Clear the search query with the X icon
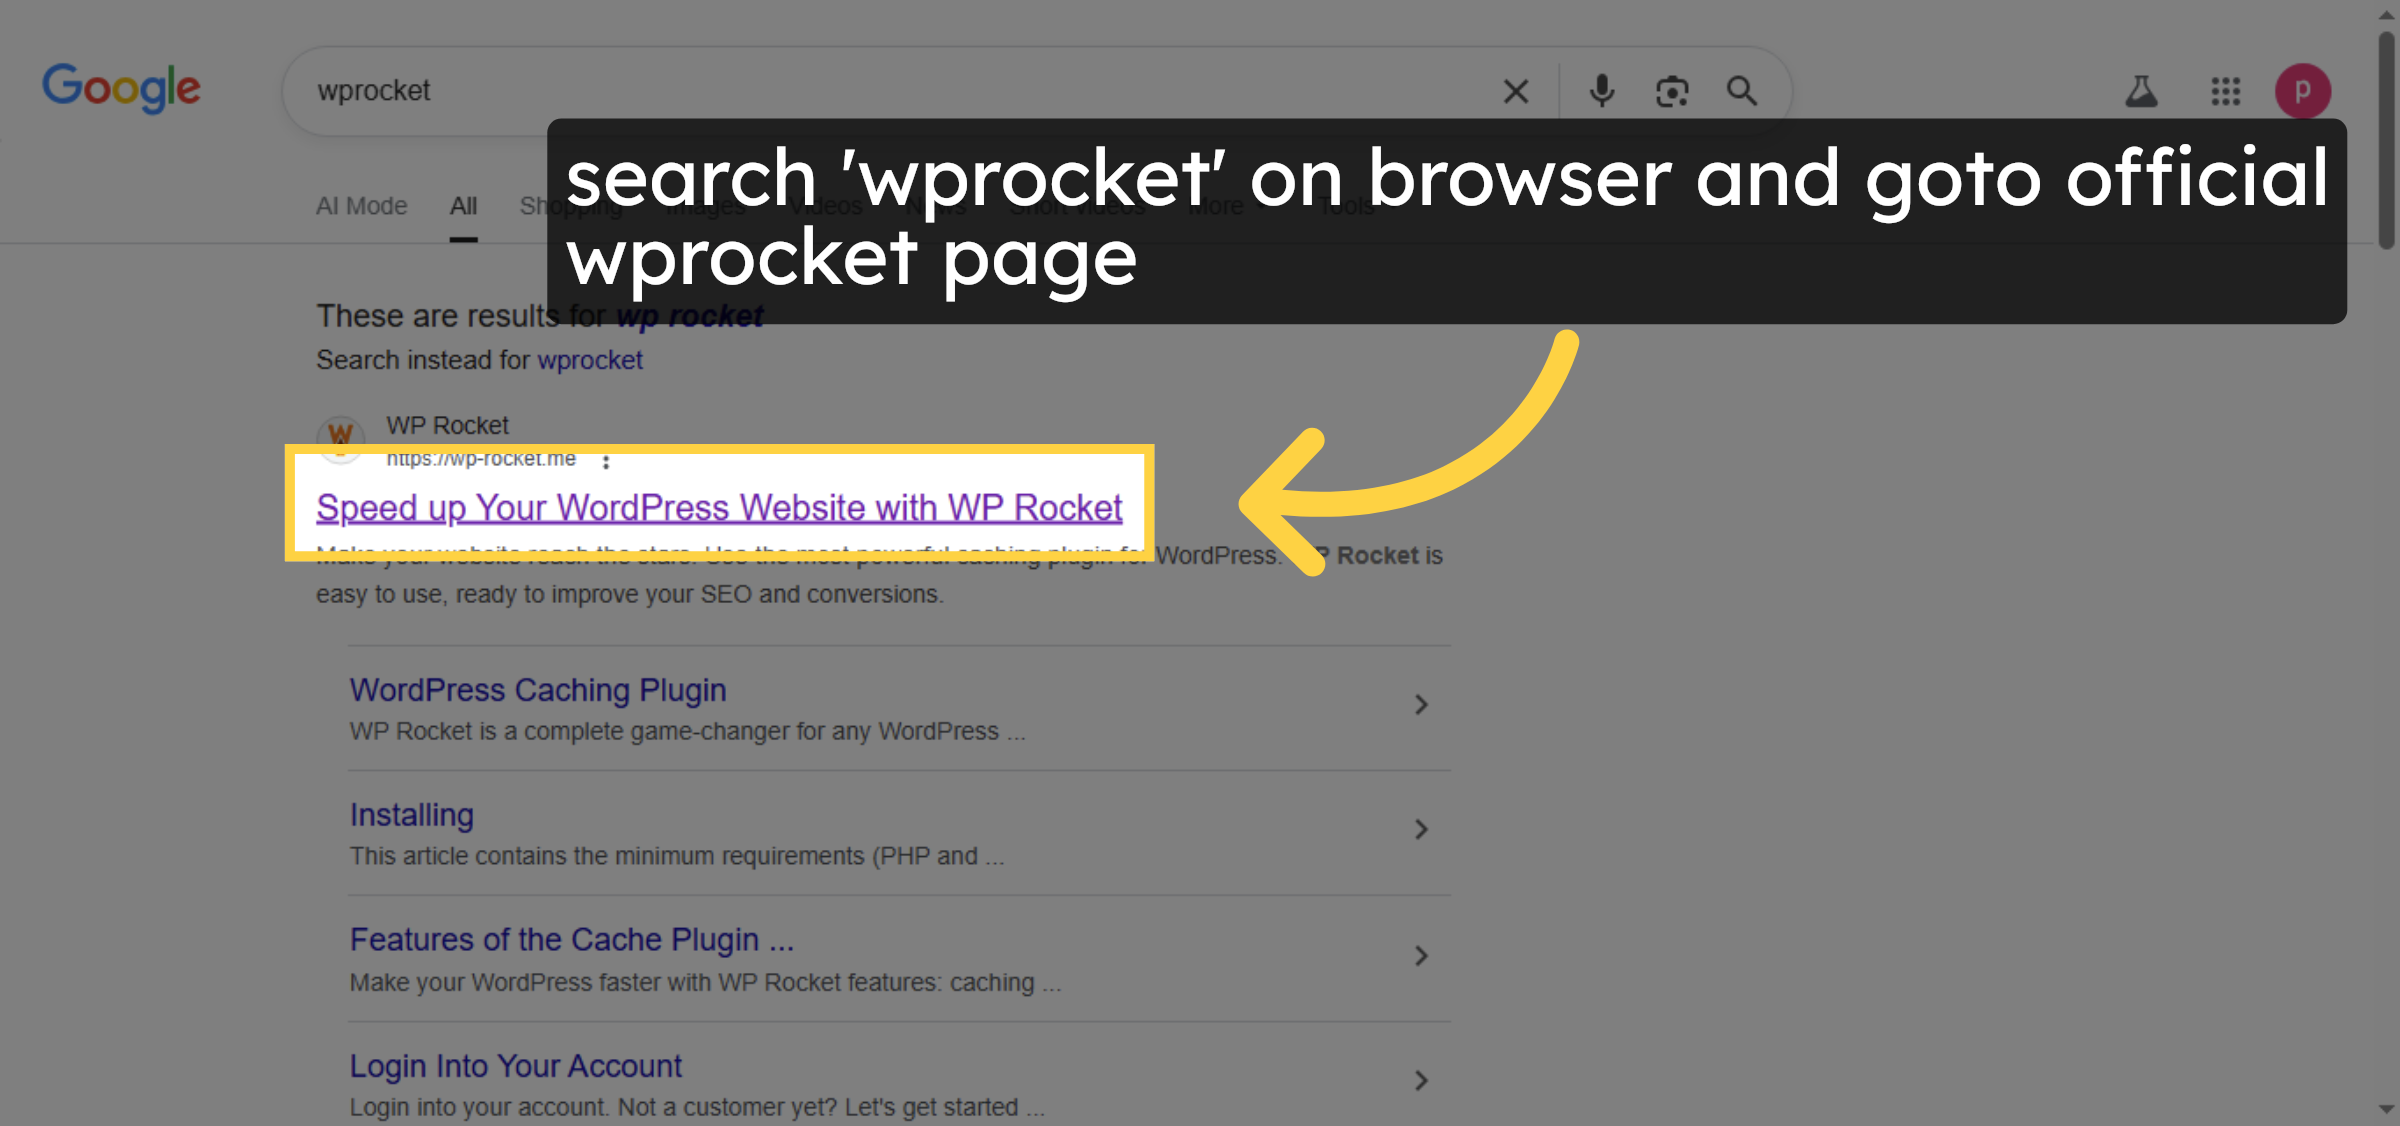The image size is (2400, 1126). click(1515, 91)
